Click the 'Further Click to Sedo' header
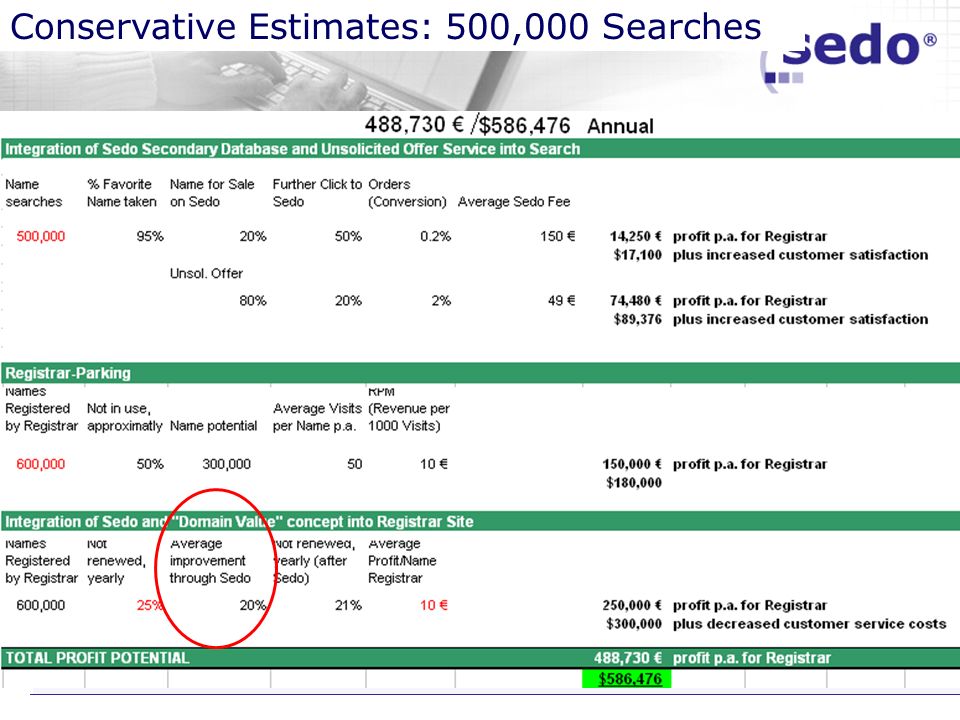 pos(317,193)
